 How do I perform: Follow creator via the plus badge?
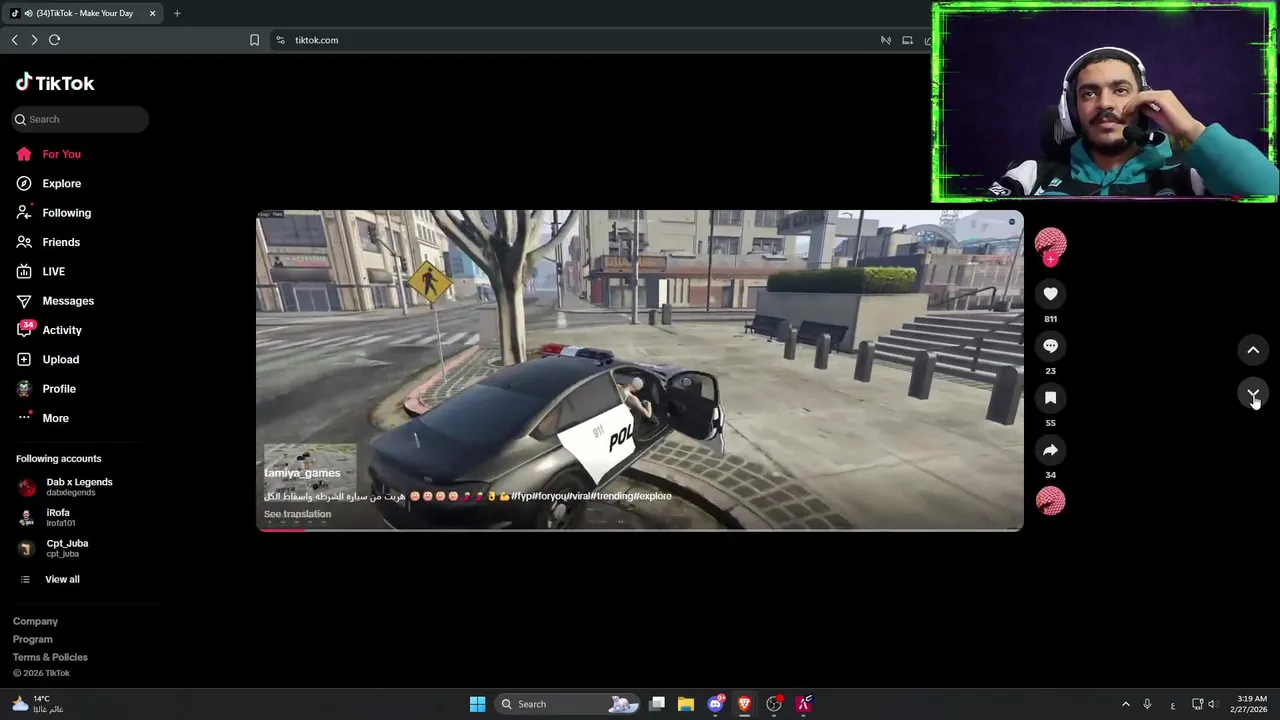click(x=1050, y=260)
